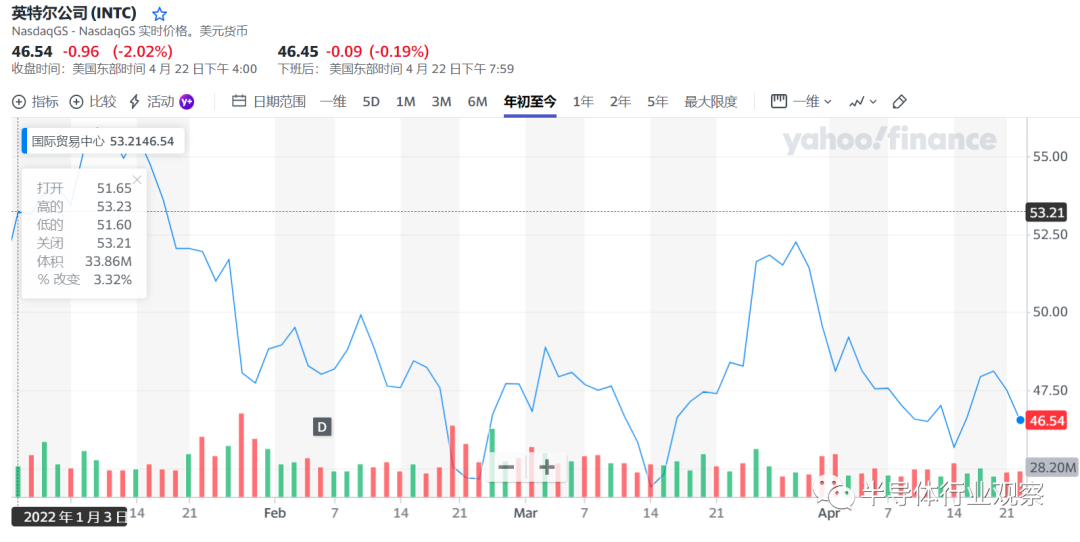Click the 打开 51.65 open price row

click(84, 187)
